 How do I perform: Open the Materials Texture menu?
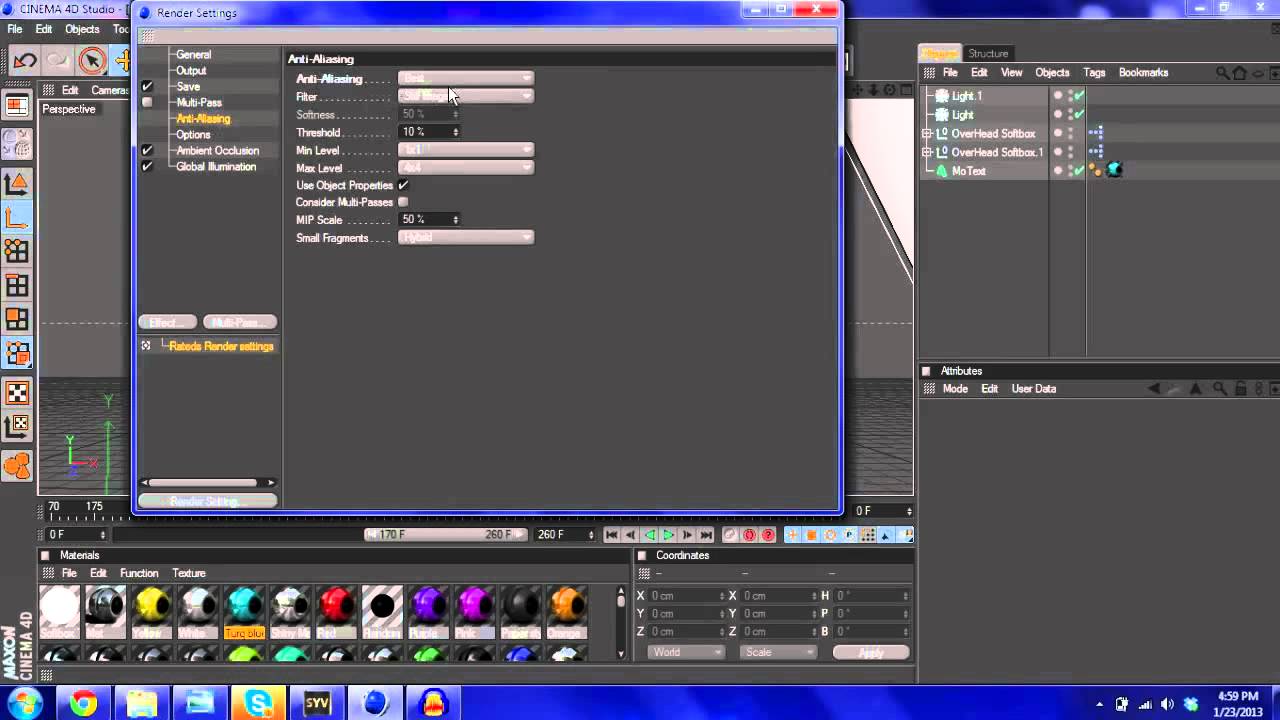pos(188,573)
